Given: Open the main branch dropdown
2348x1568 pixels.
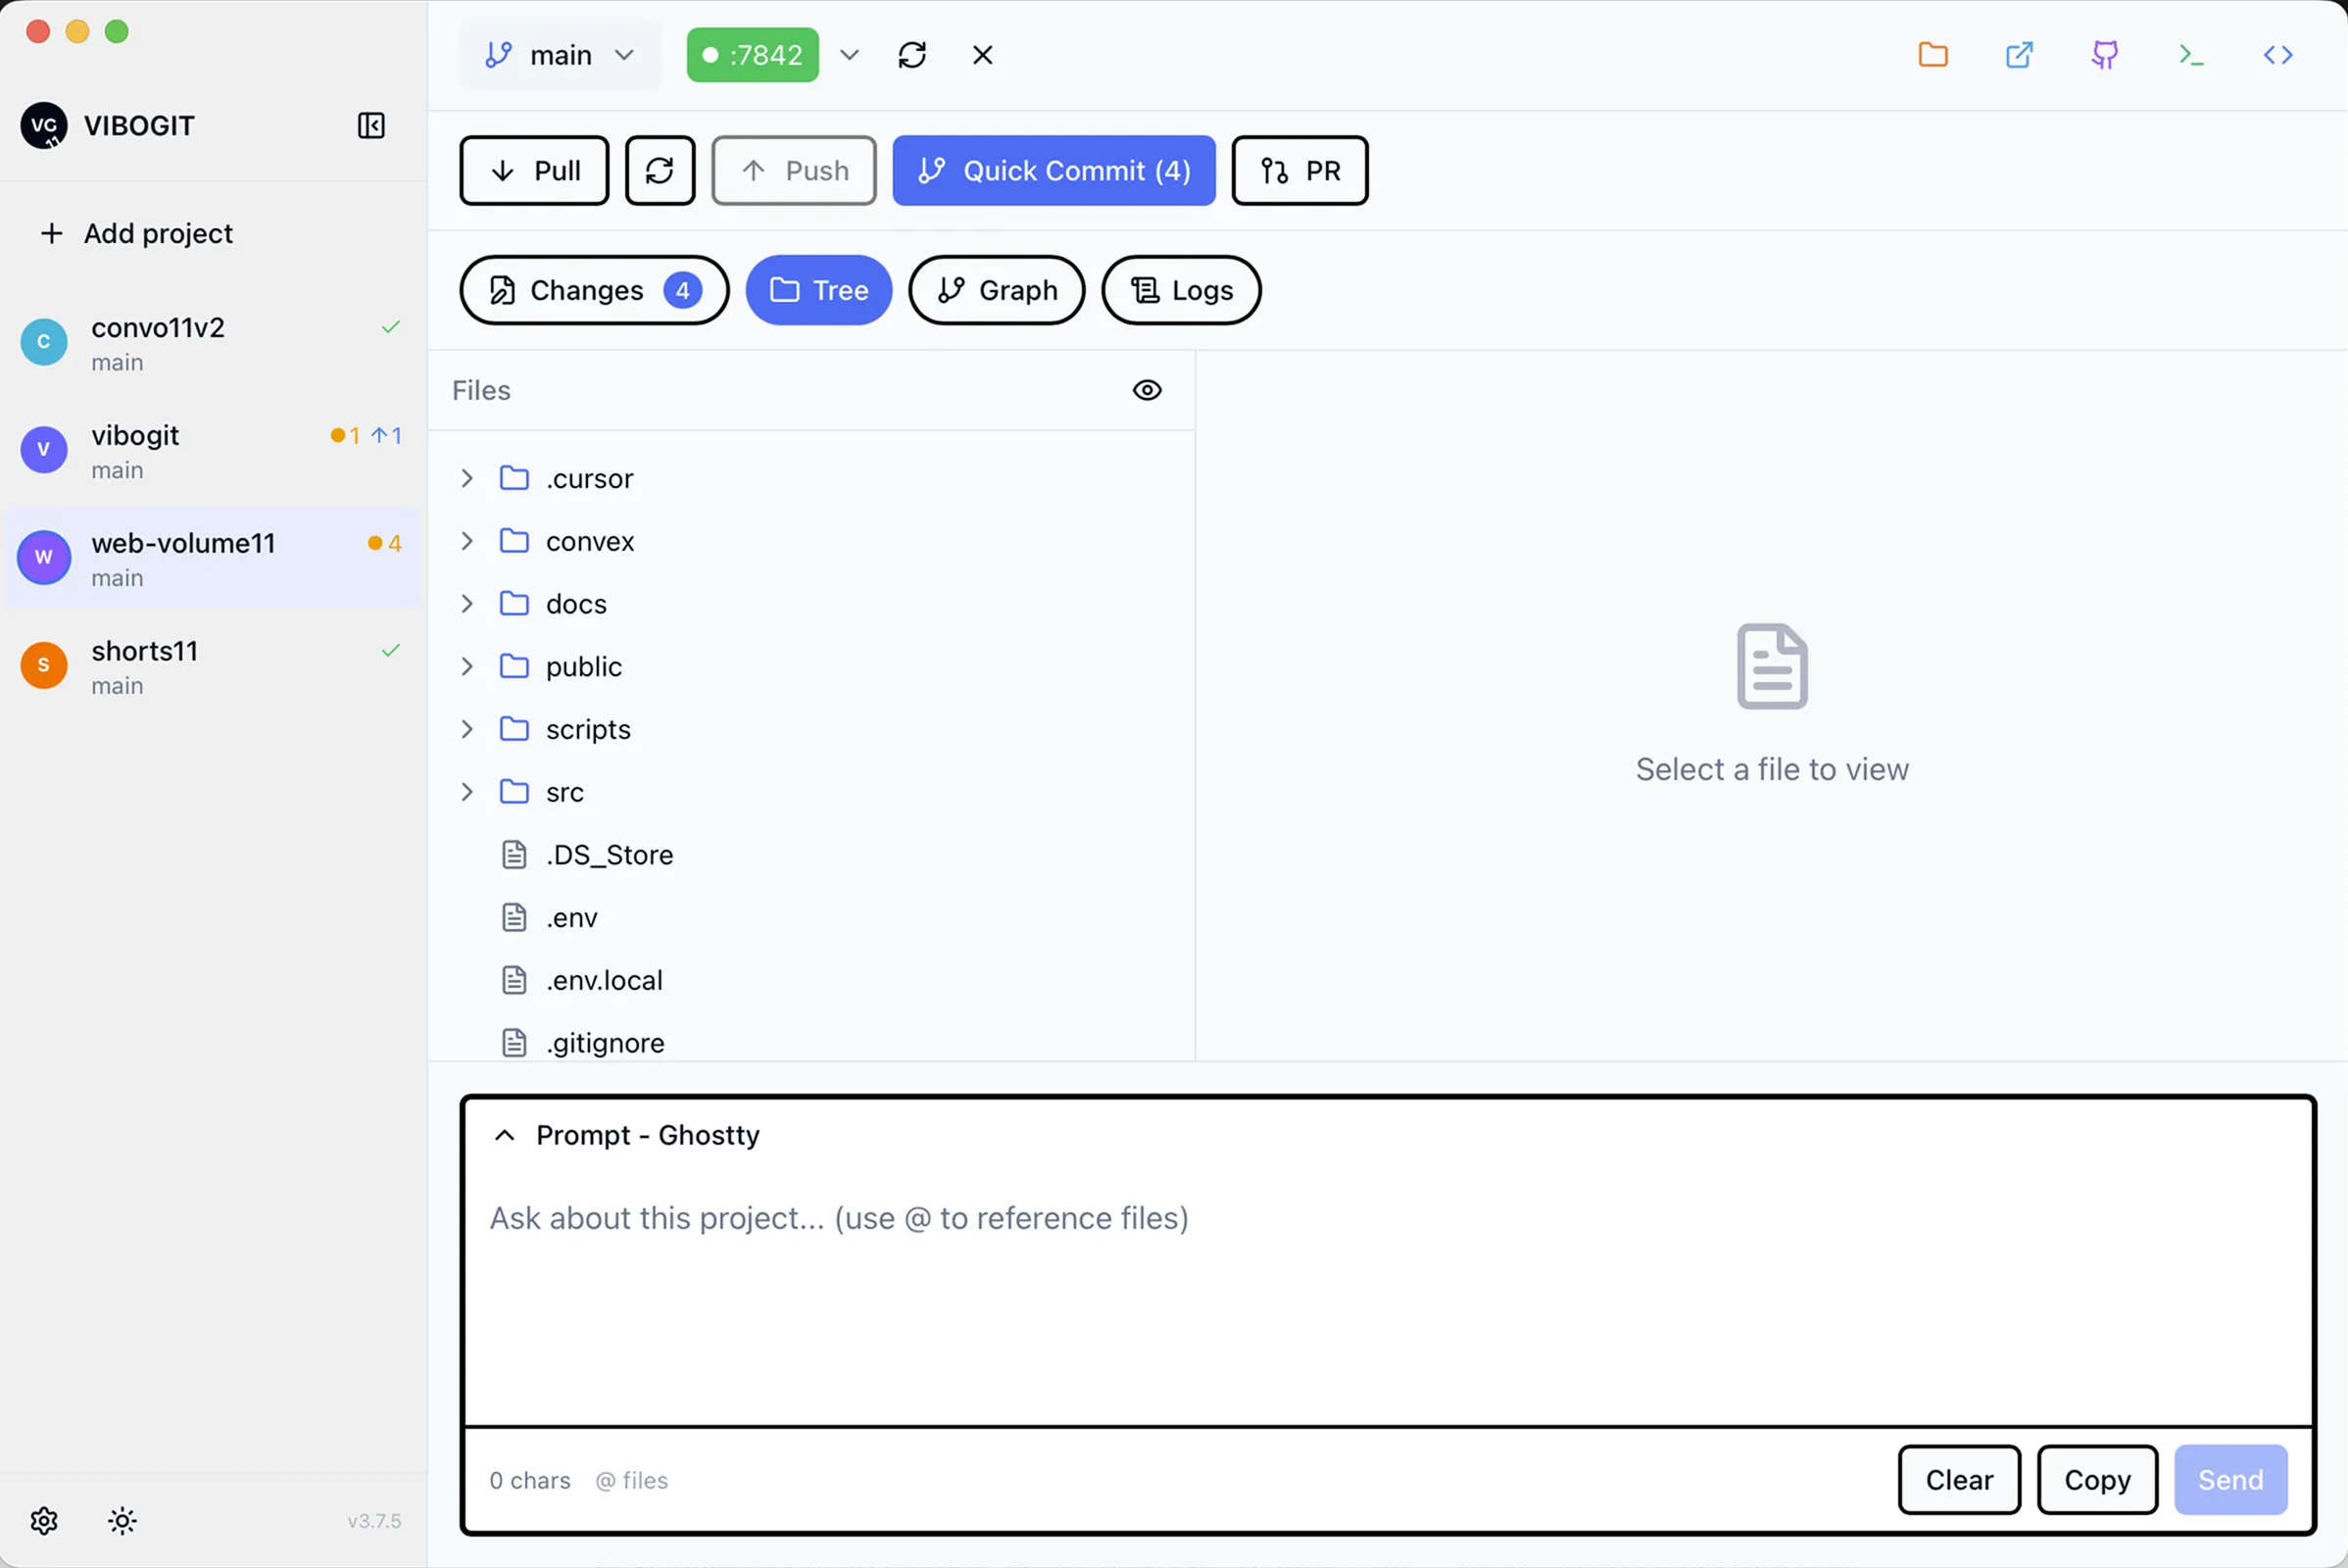Looking at the screenshot, I should [560, 55].
